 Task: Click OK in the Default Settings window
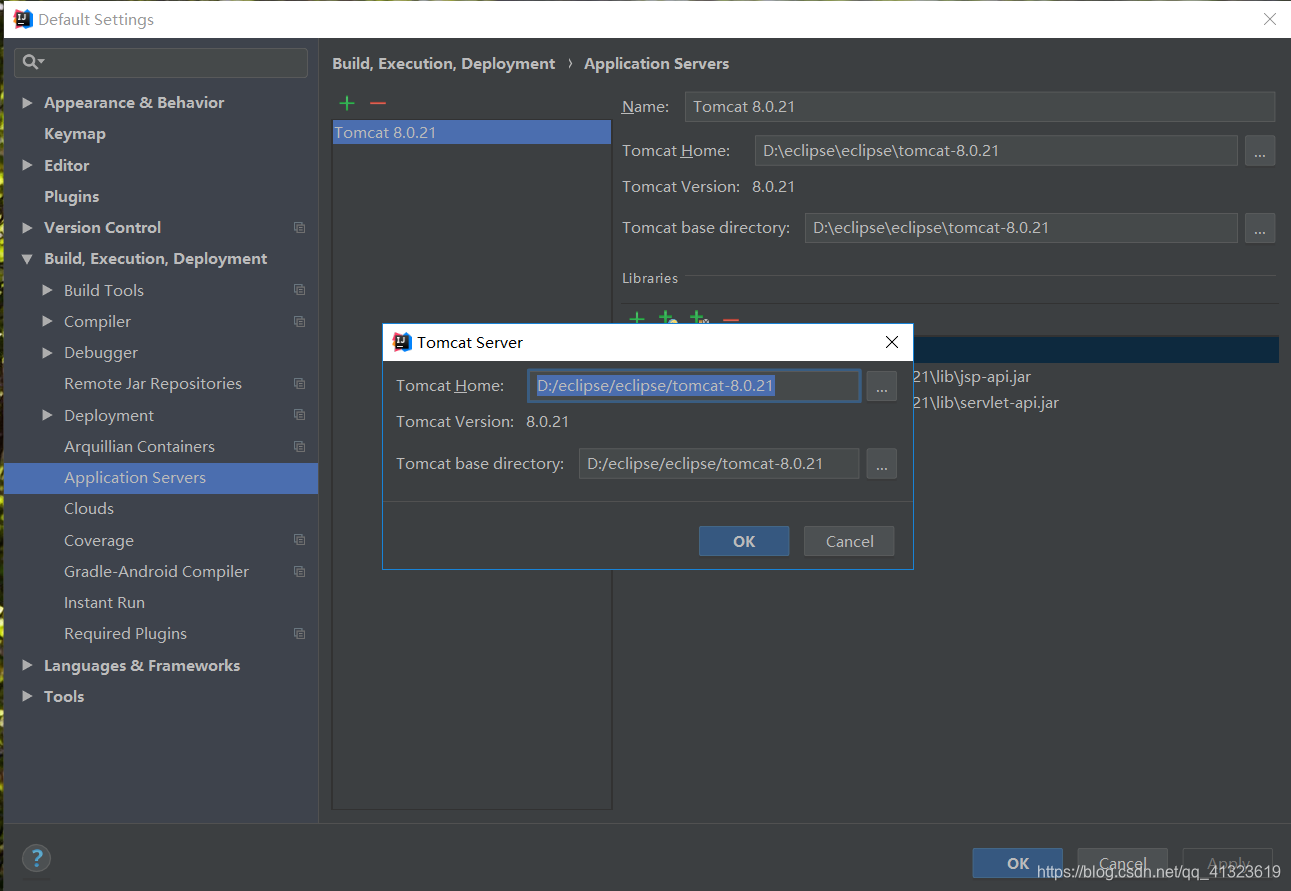click(1017, 863)
